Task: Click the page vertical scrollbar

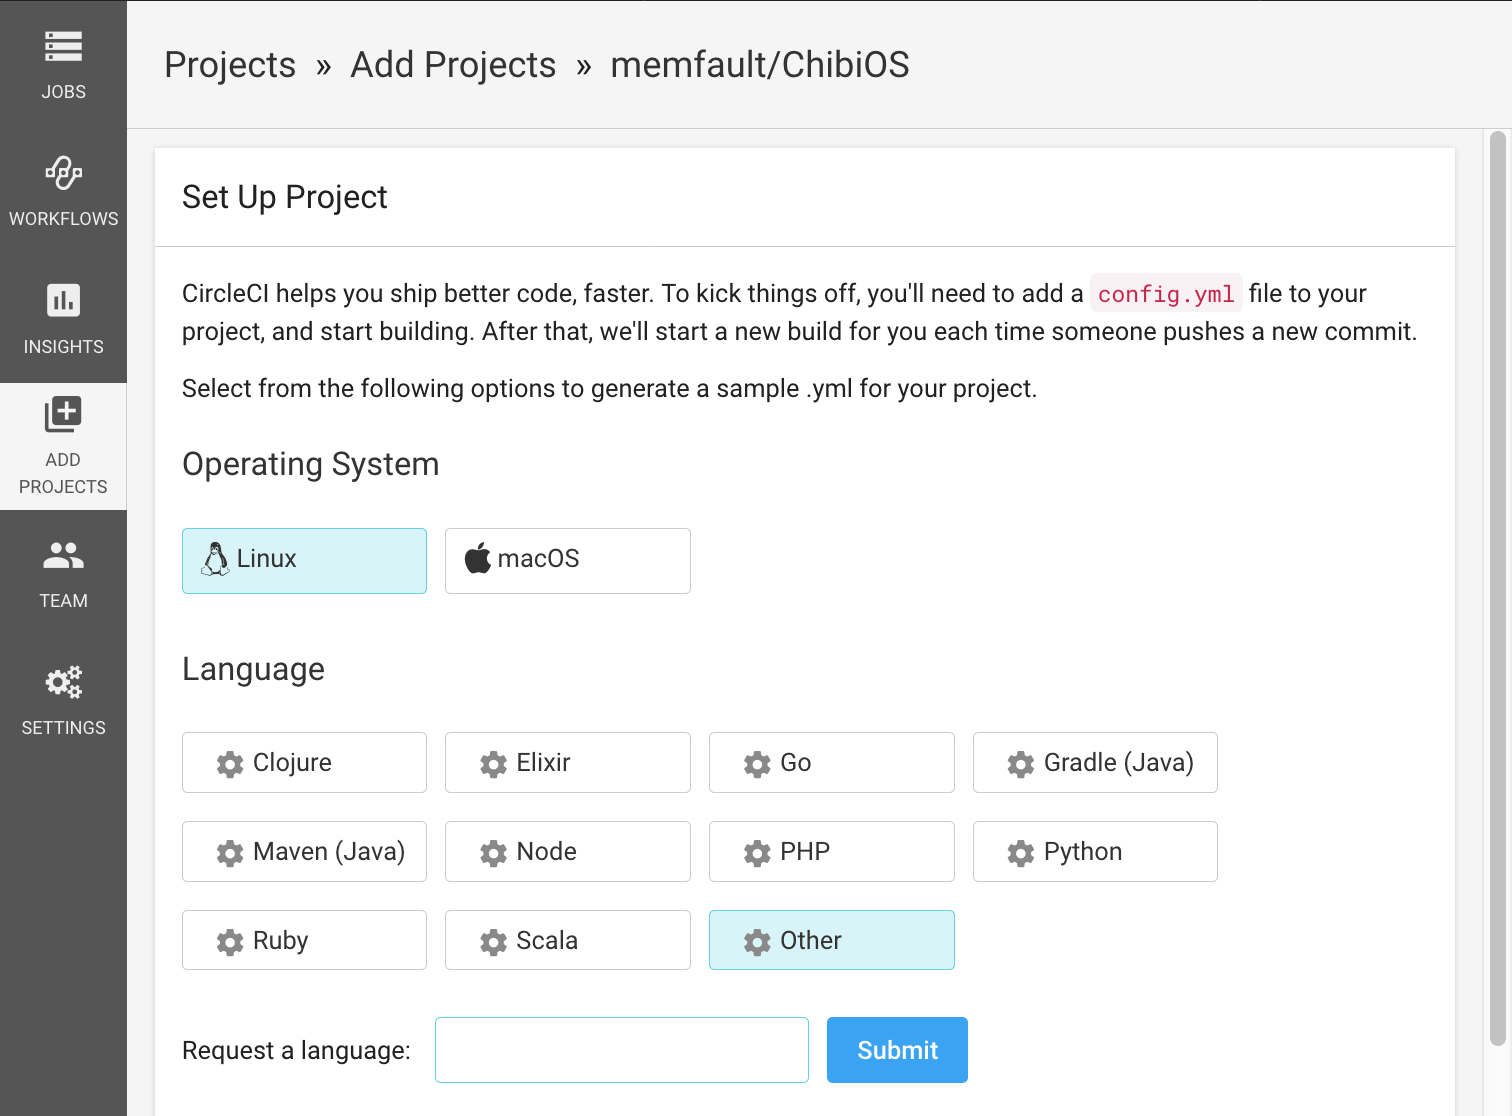Action: click(x=1497, y=590)
